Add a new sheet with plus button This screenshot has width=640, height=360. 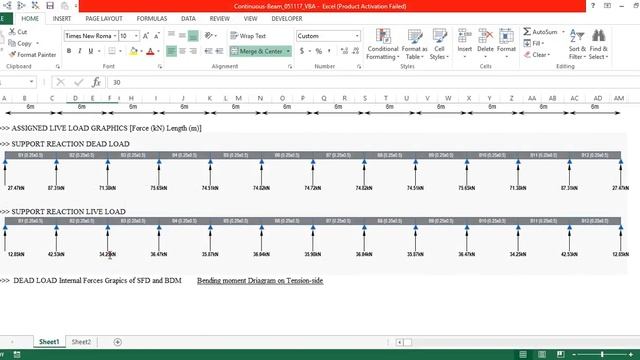(118, 342)
